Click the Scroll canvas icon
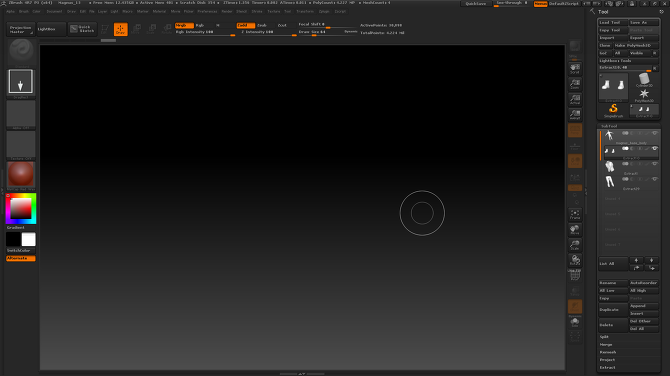Viewport: 670px width, 376px height. click(x=575, y=68)
